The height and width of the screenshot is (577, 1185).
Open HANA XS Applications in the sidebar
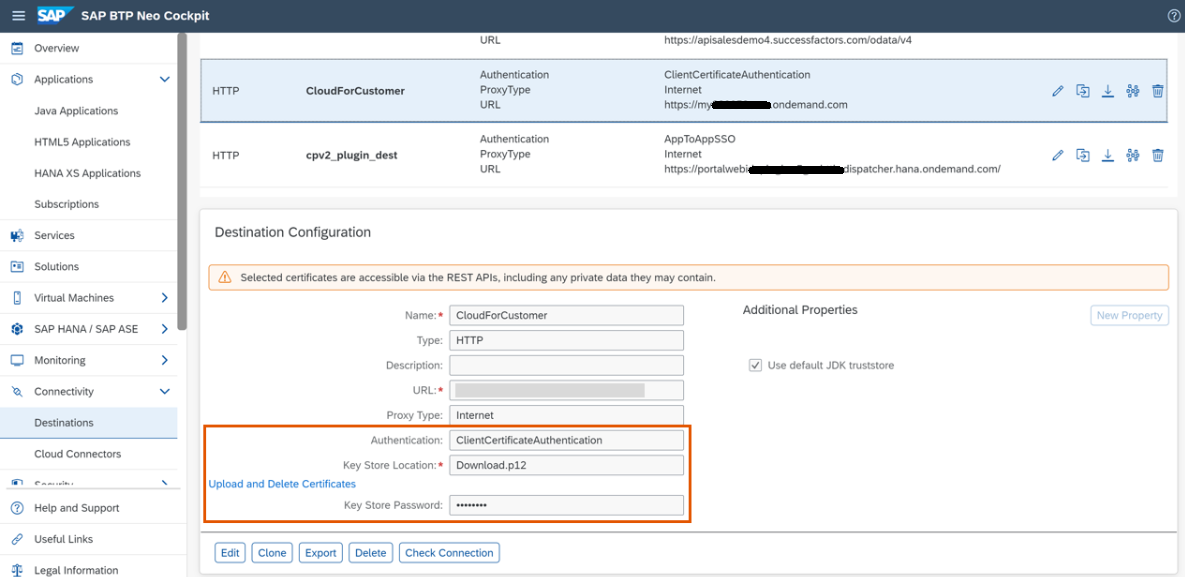(x=88, y=173)
